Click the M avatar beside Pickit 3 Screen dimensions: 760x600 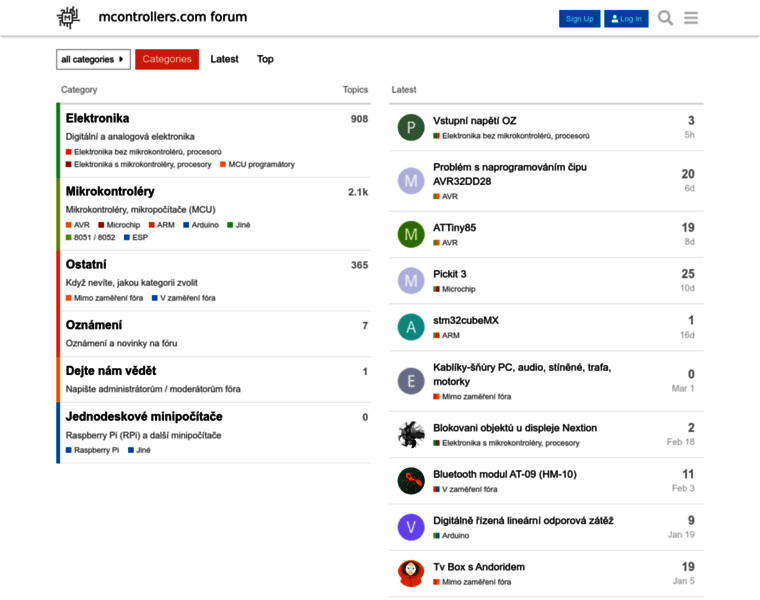click(411, 281)
